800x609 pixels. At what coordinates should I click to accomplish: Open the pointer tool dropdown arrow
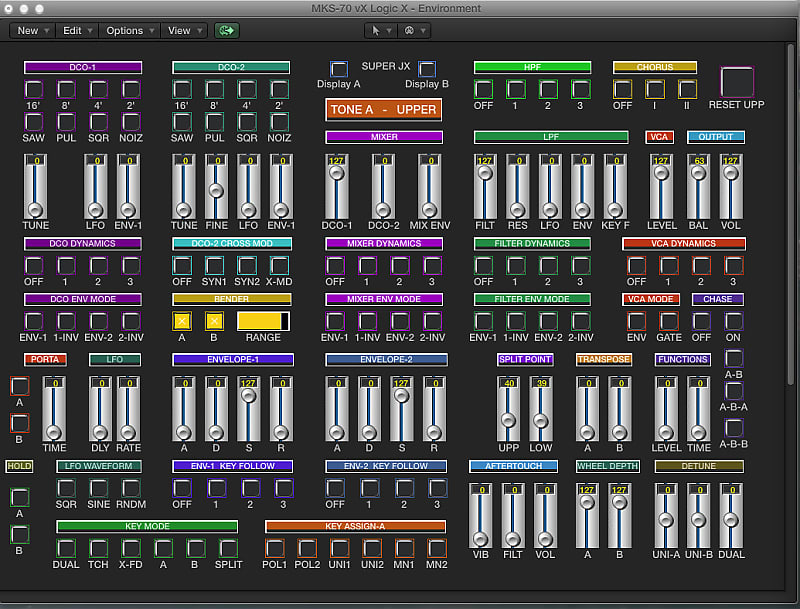pyautogui.click(x=391, y=30)
